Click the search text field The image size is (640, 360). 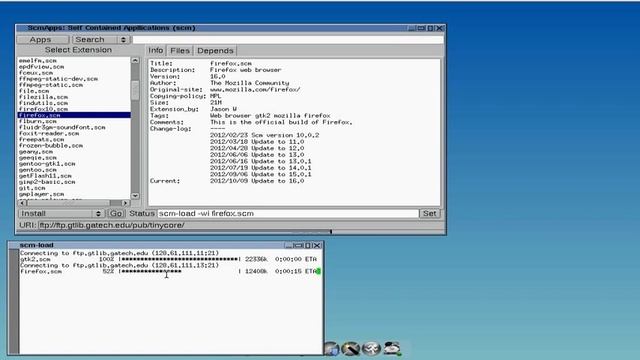coord(288,40)
